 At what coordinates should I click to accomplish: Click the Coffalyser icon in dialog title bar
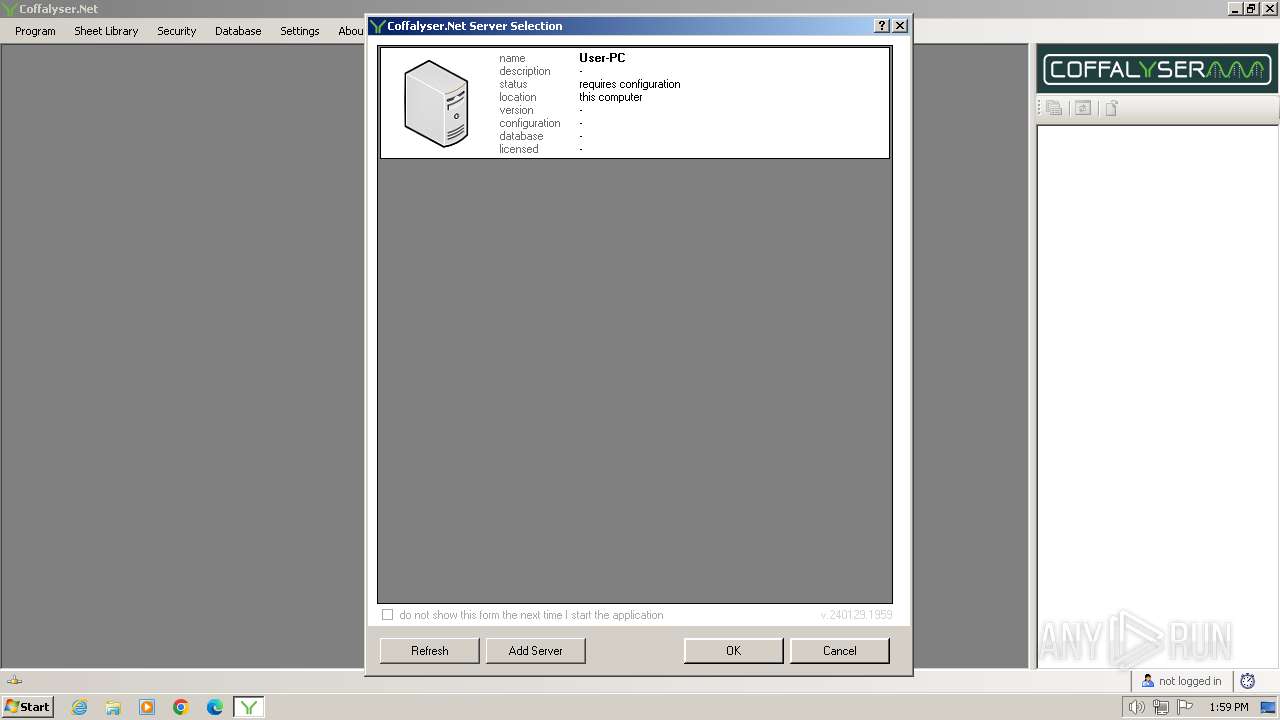tap(377, 26)
